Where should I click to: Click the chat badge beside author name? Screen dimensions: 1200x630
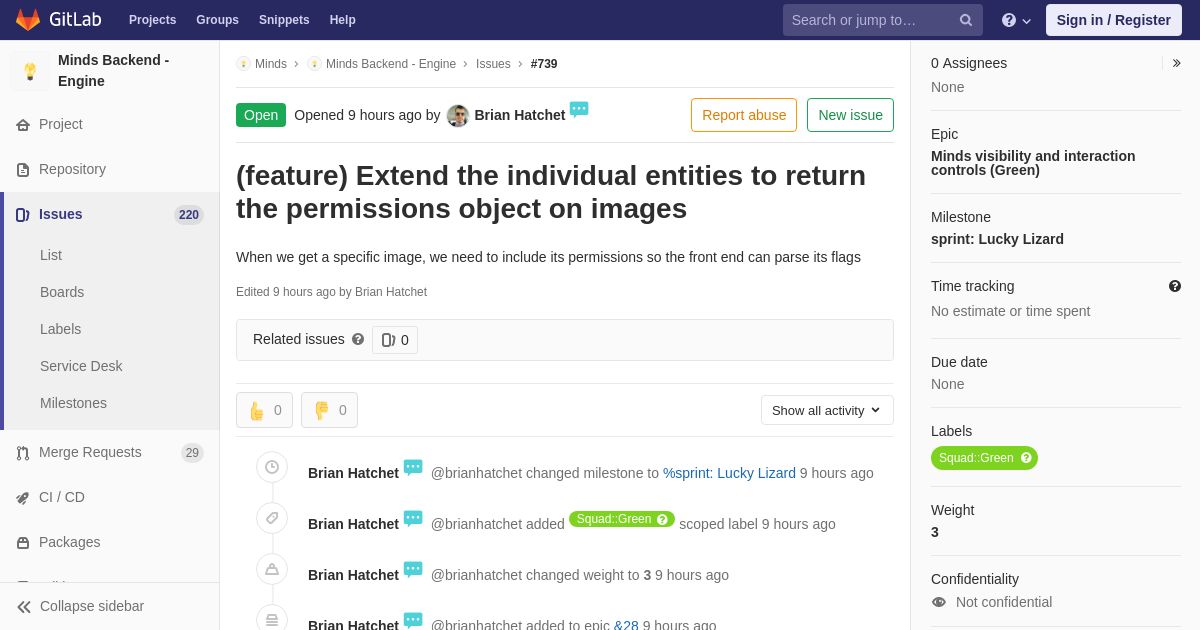(579, 109)
